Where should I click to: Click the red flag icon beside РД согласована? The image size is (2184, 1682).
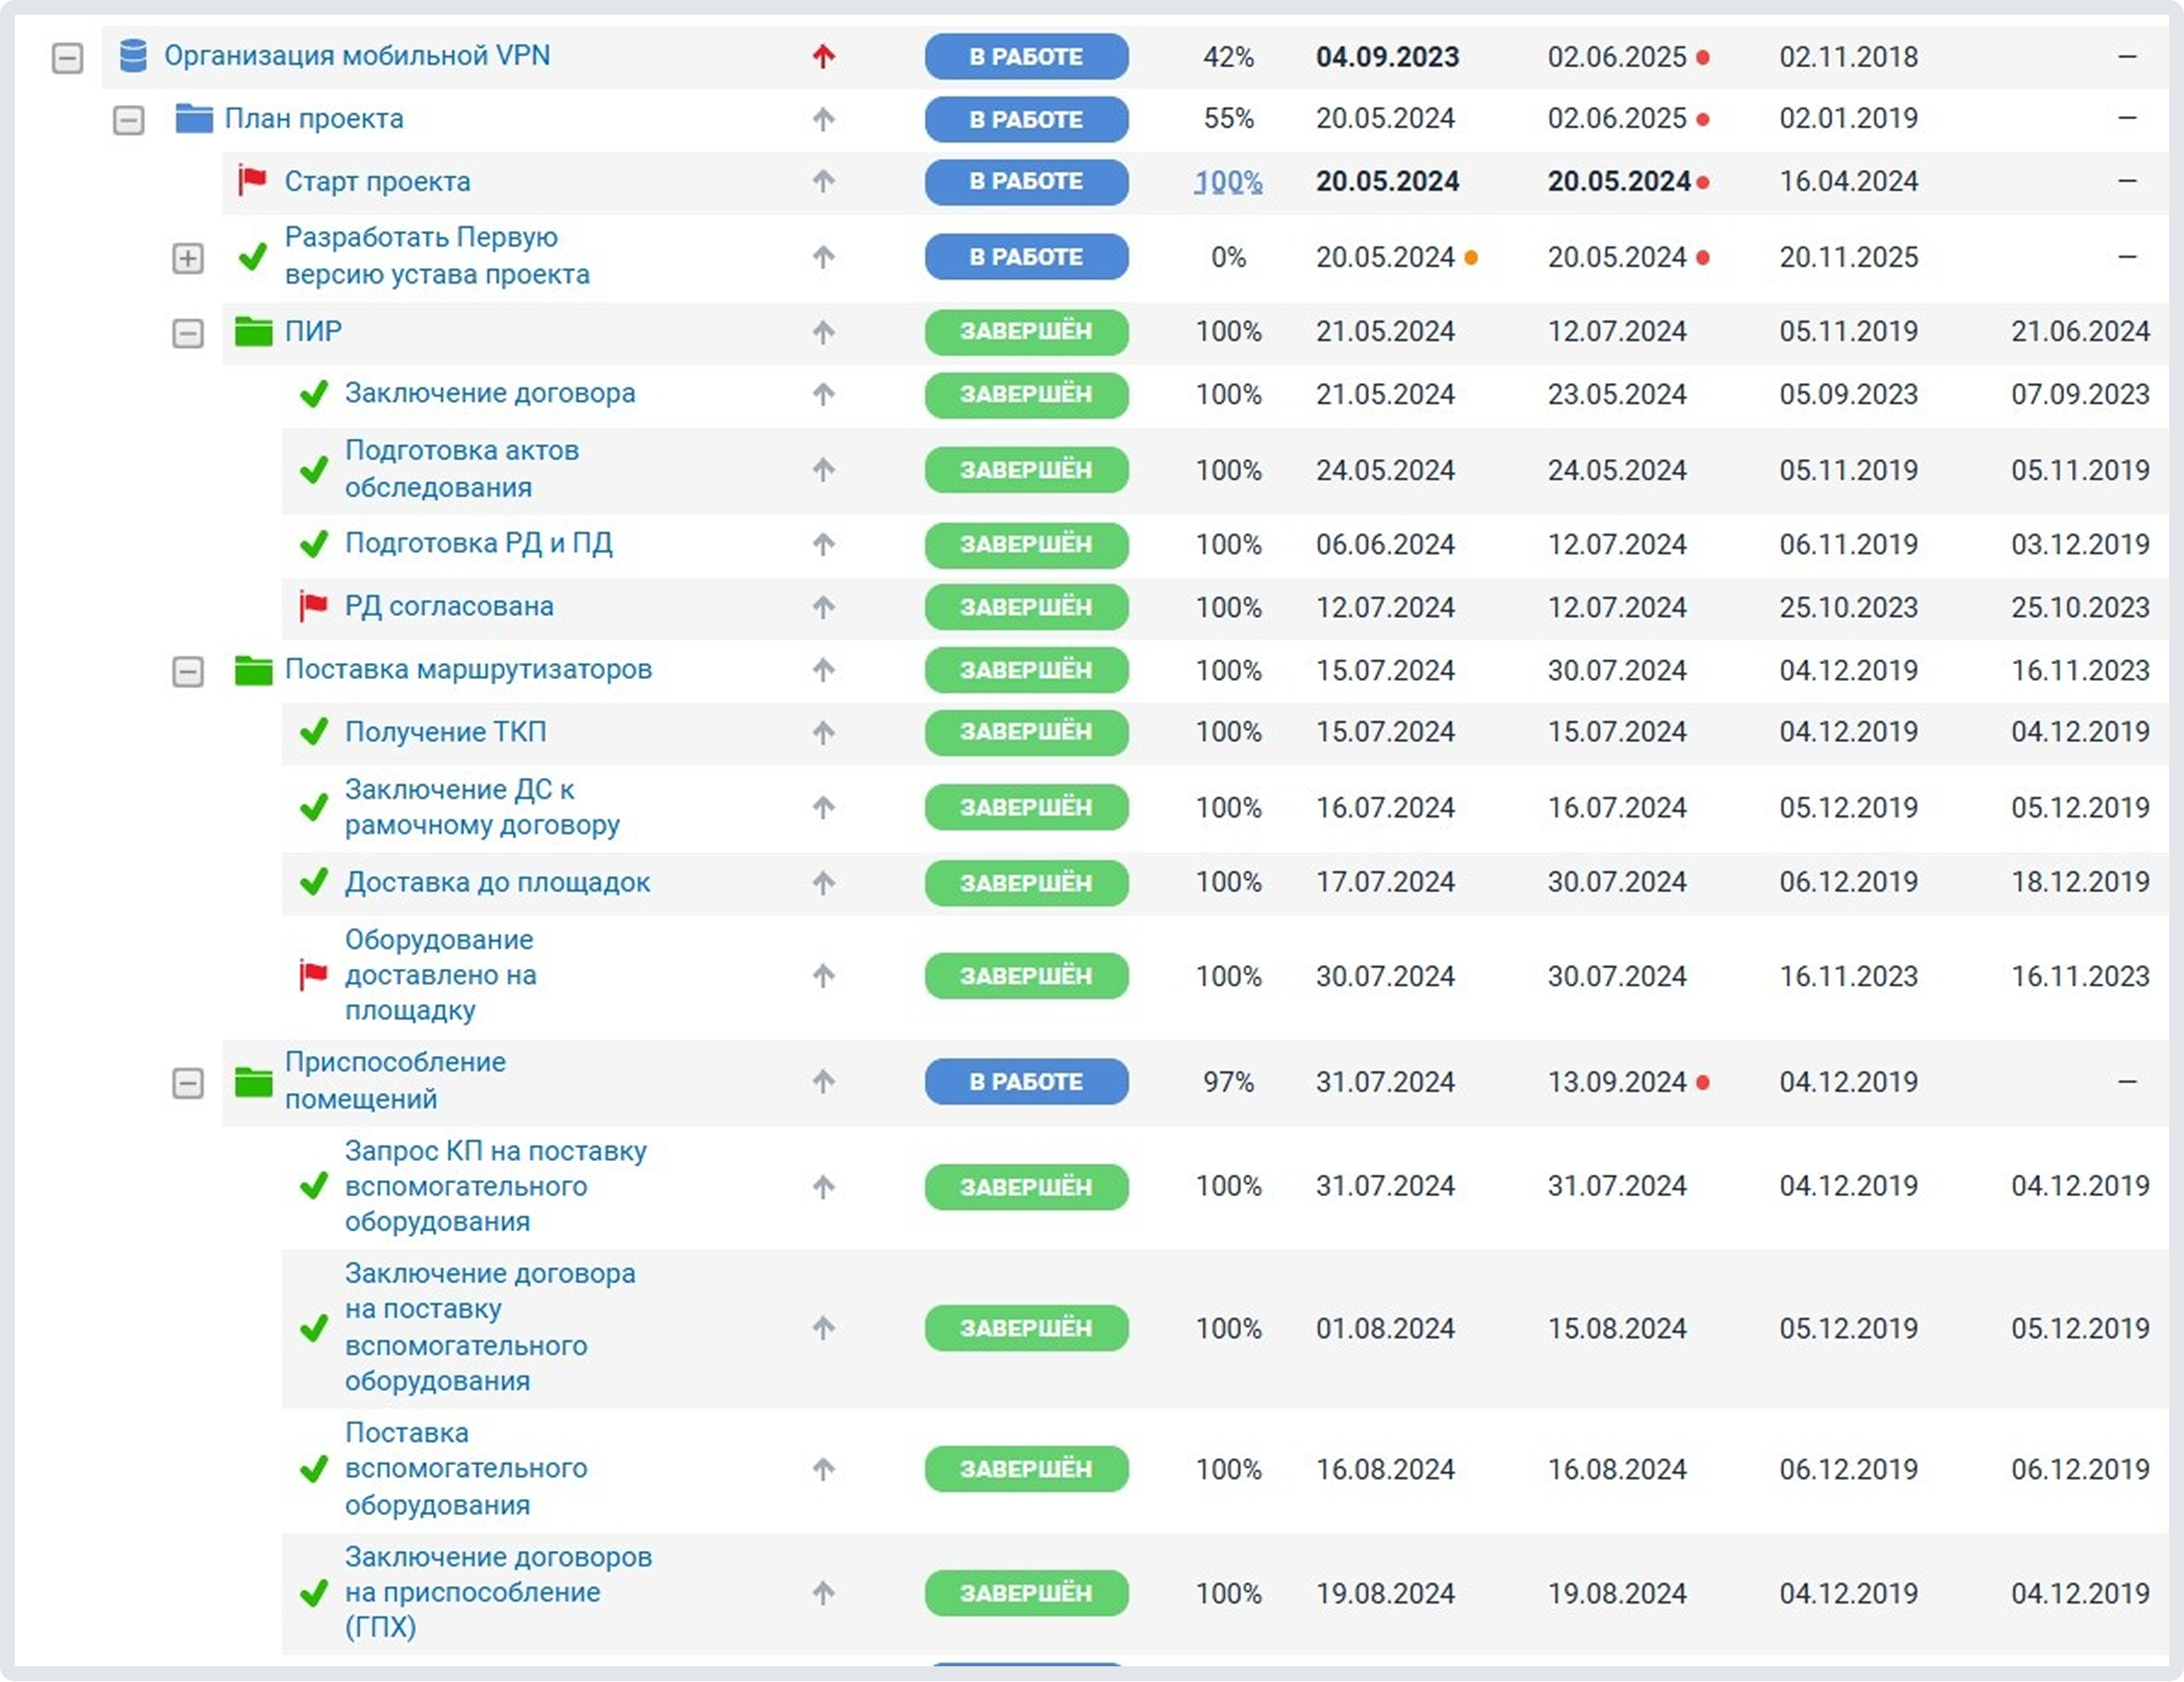click(313, 606)
